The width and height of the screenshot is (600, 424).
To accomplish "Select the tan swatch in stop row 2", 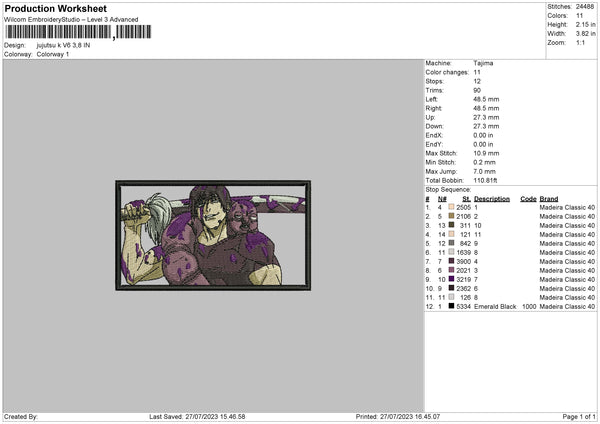I will (452, 216).
